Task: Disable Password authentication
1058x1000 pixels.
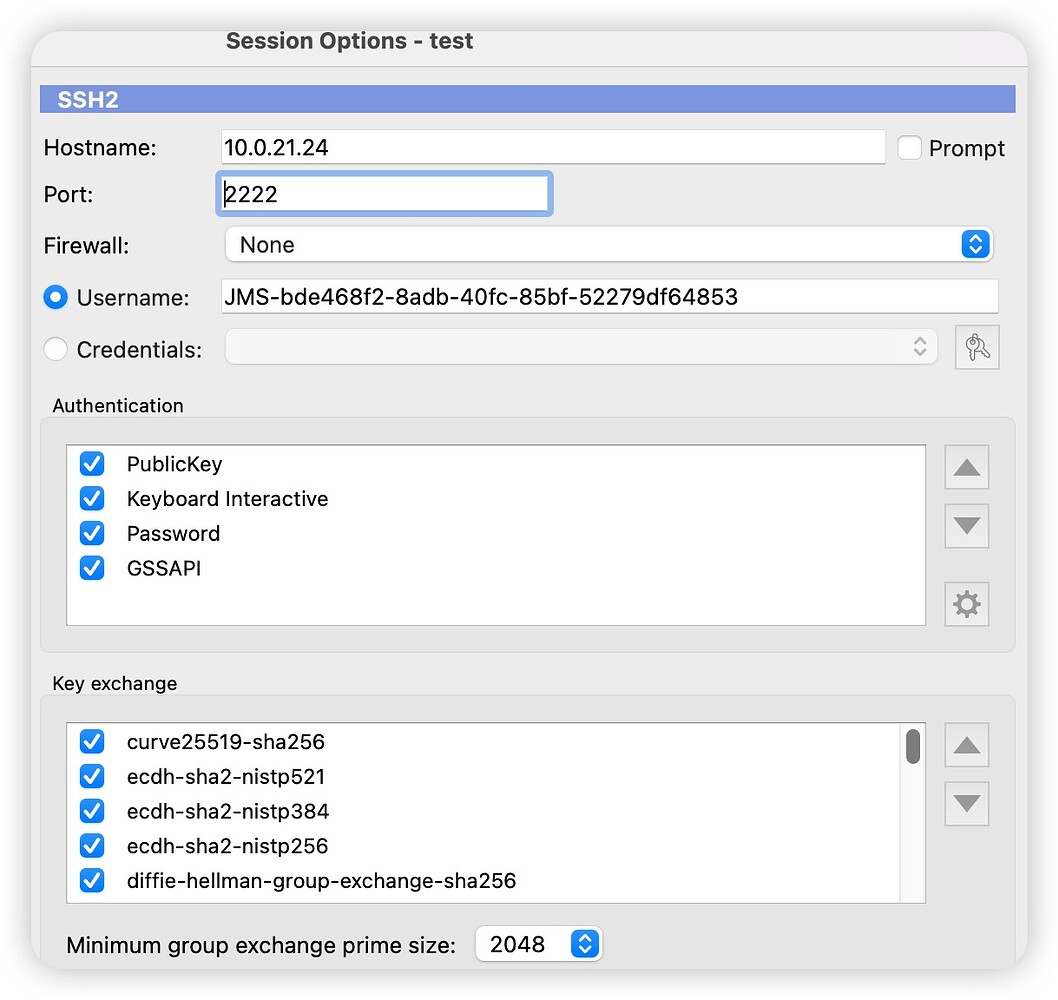Action: [92, 533]
